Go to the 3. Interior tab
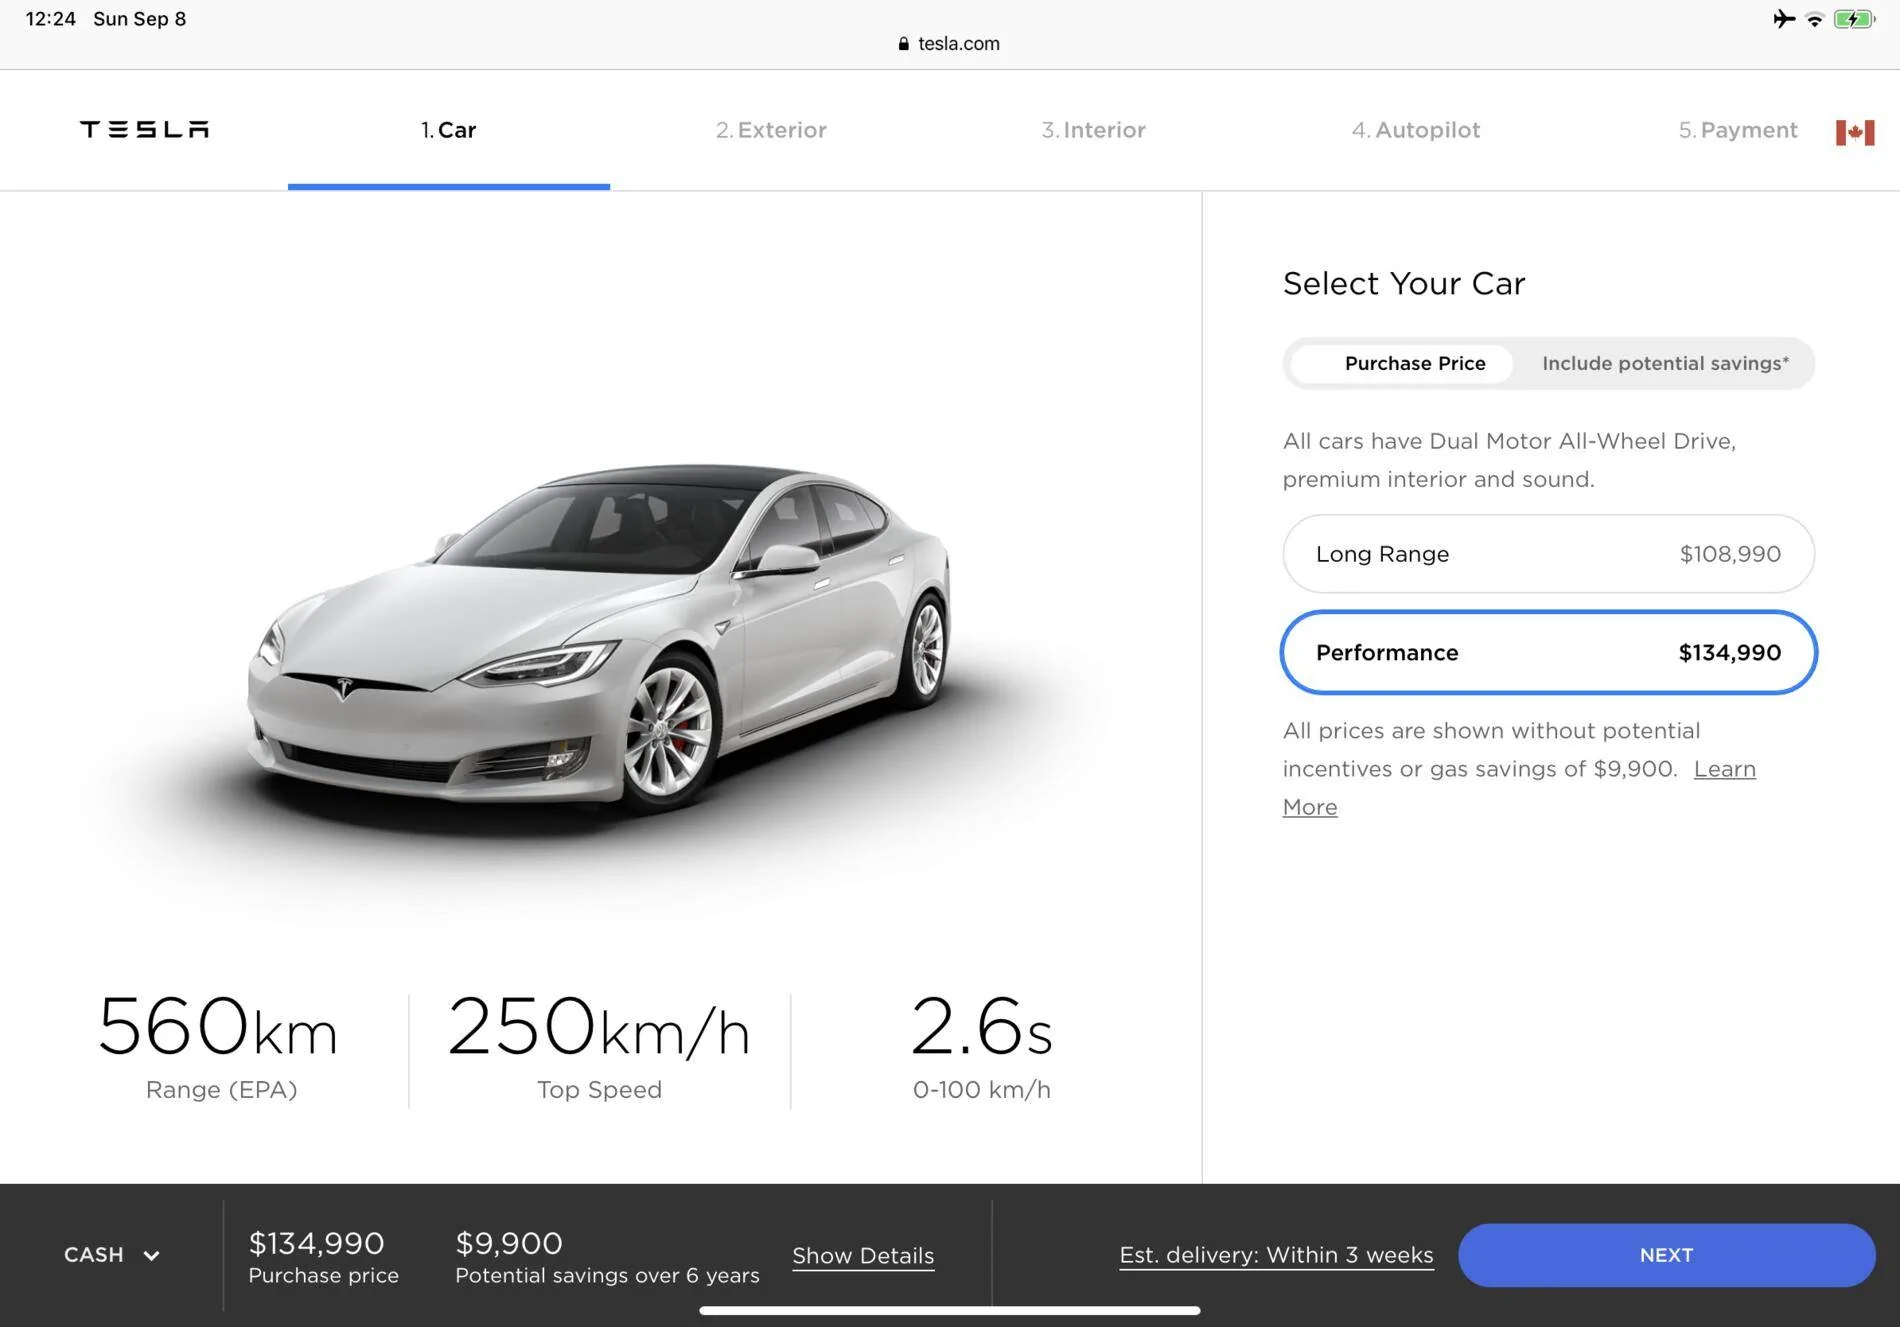The image size is (1900, 1327). click(1093, 130)
